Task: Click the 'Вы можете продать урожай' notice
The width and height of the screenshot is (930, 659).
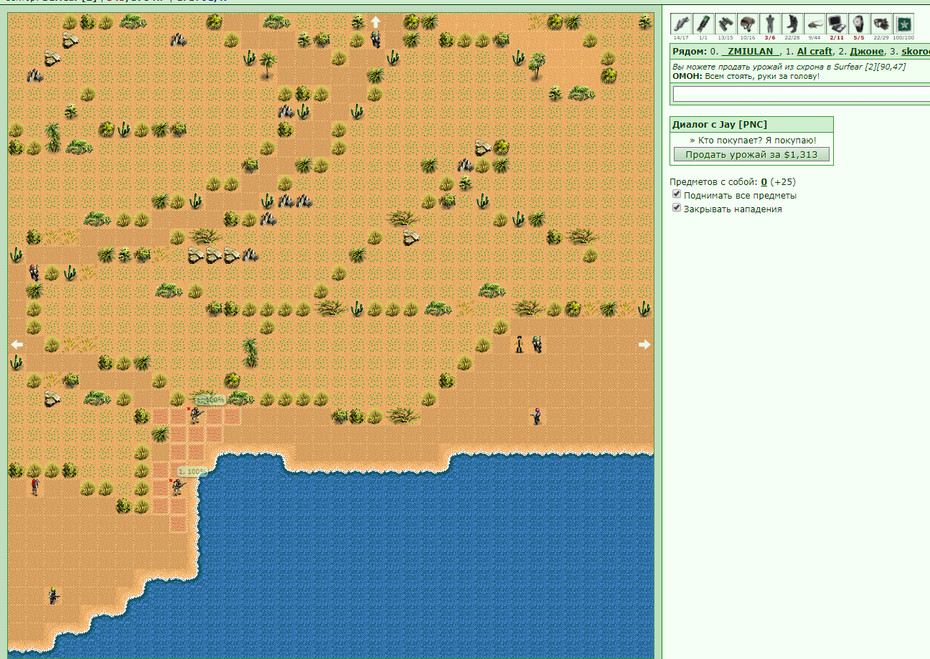Action: [789, 67]
